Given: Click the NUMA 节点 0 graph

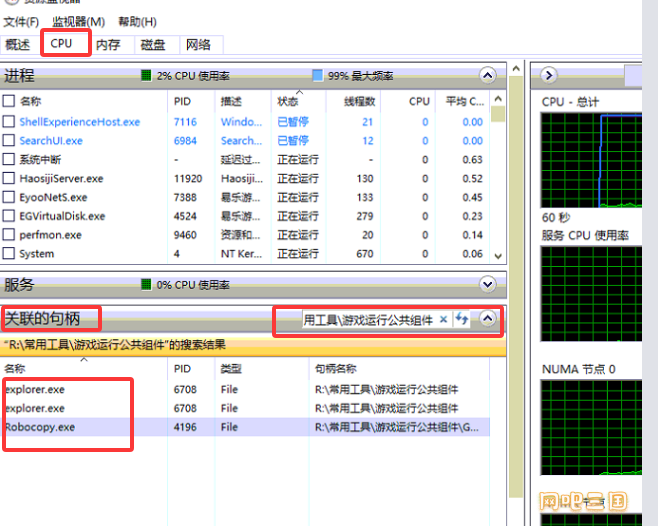Looking at the screenshot, I should click(x=591, y=427).
